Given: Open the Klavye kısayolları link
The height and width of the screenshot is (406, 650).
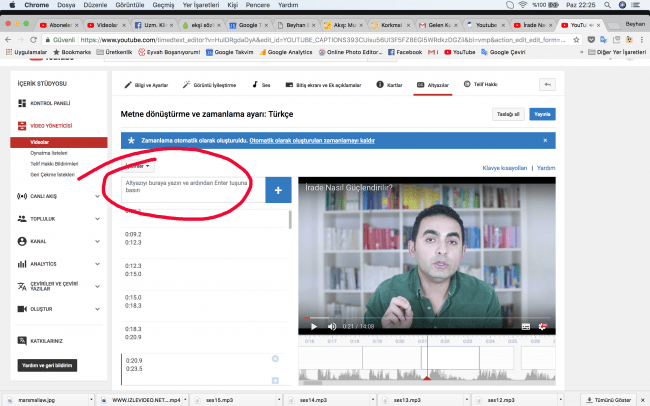Looking at the screenshot, I should 504,168.
